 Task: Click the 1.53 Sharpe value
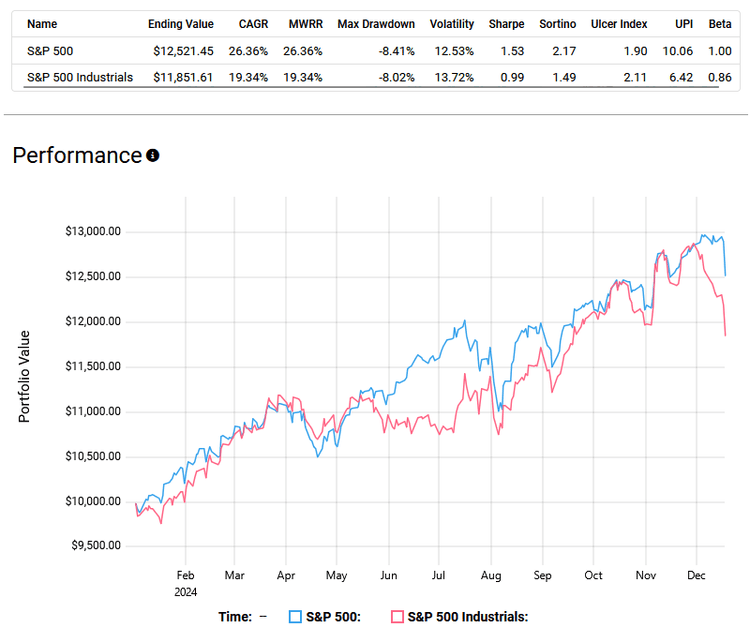click(512, 51)
